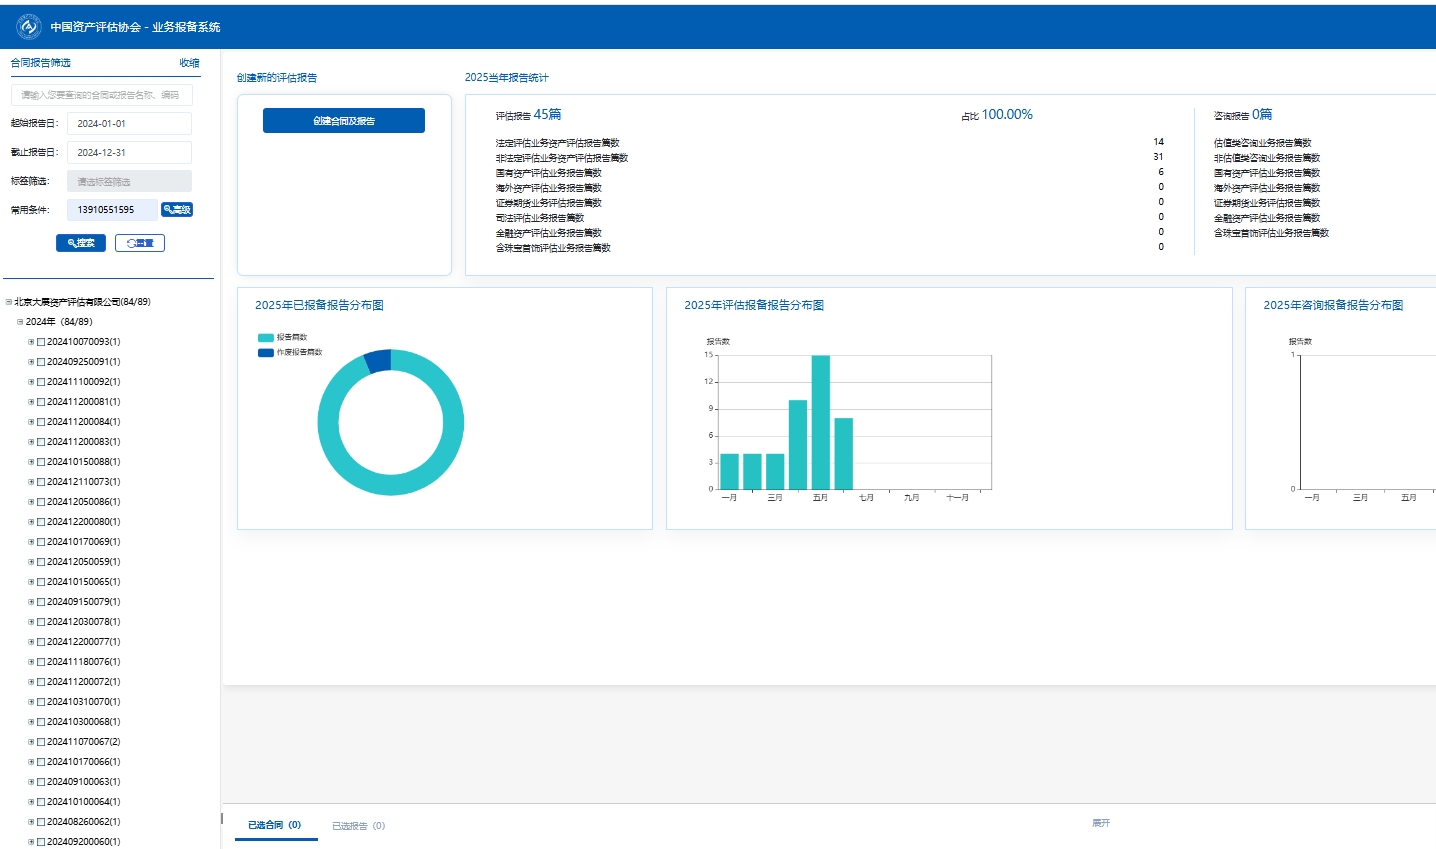Click the 展开 expand link at bottom

(x=1101, y=823)
